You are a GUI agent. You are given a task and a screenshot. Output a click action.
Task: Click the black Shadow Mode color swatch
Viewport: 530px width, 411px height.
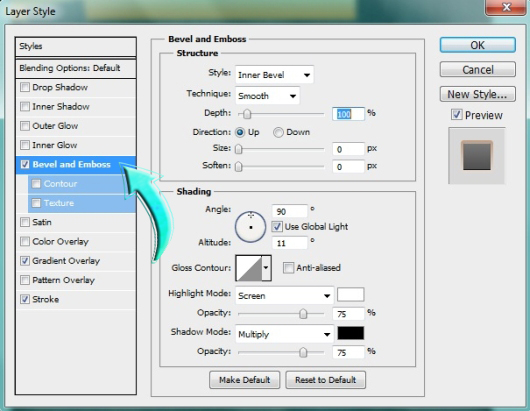click(351, 333)
